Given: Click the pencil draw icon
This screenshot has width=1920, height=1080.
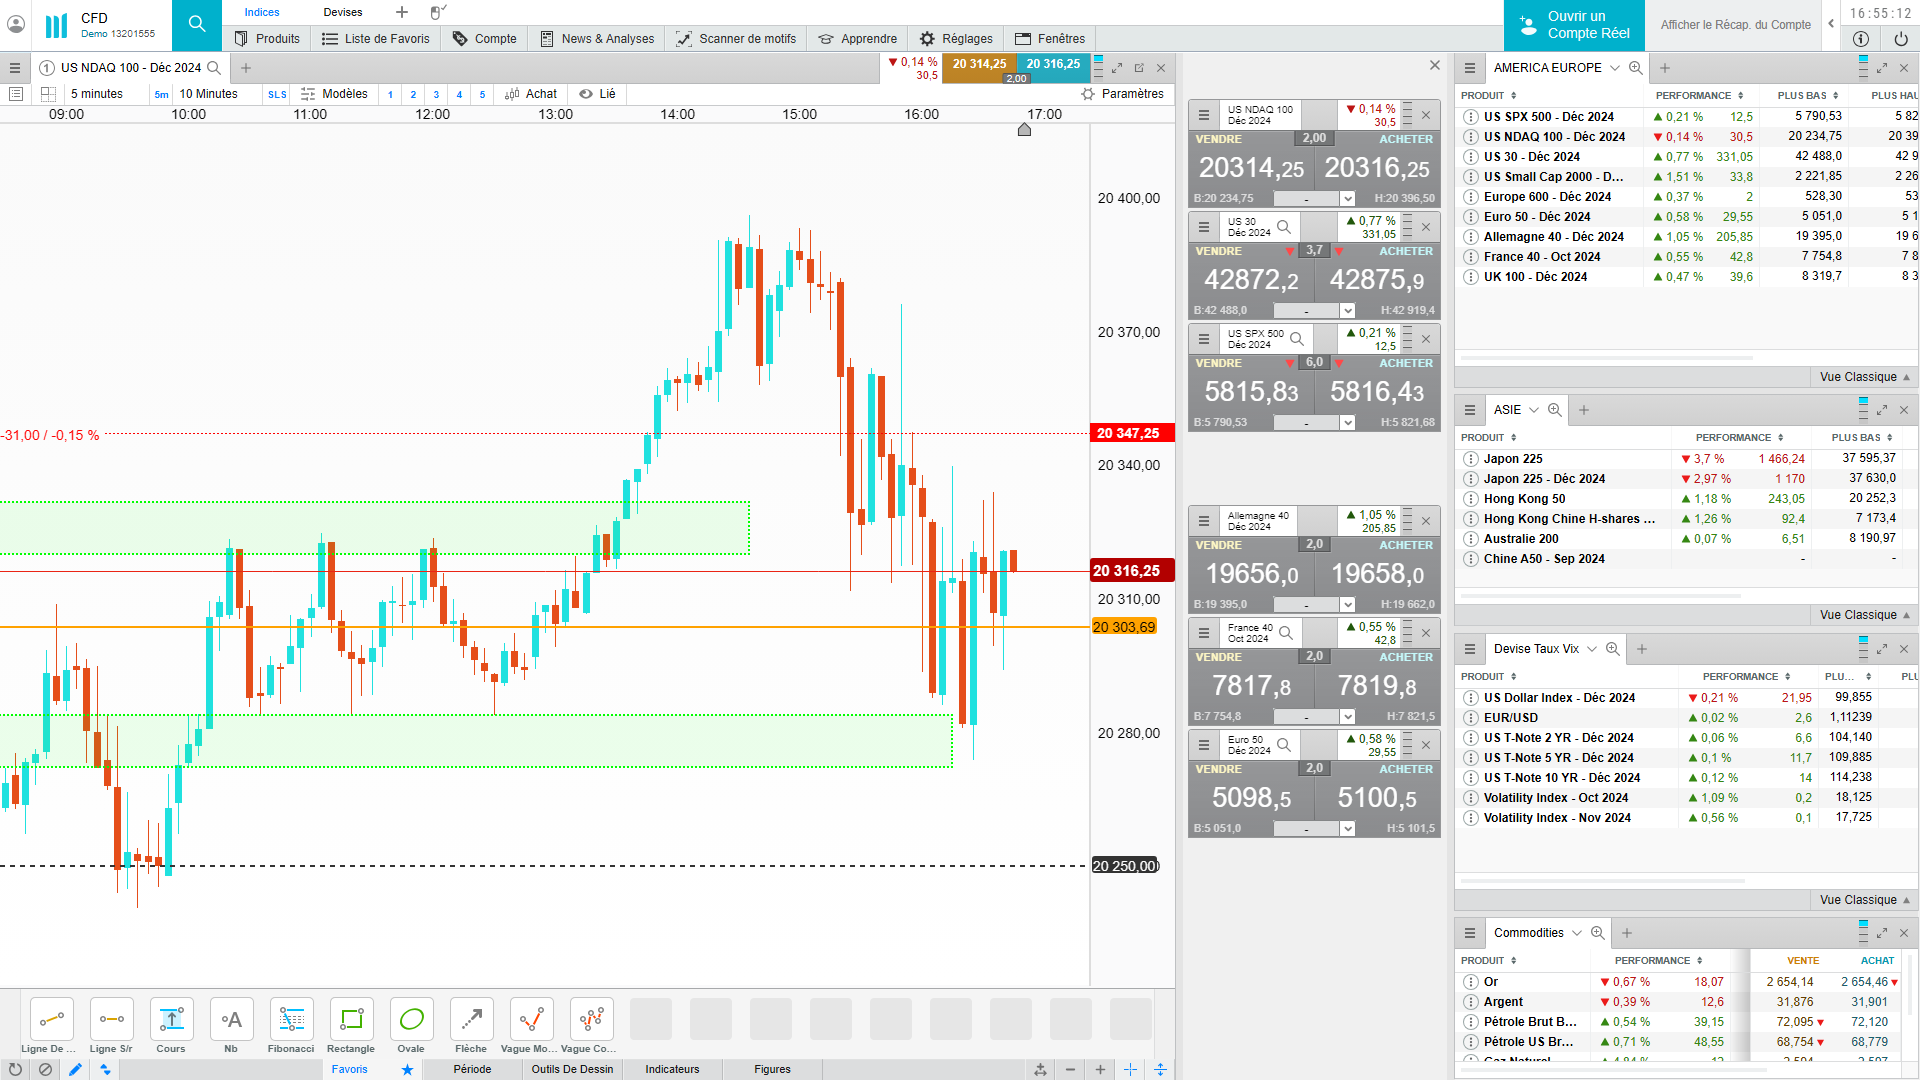Looking at the screenshot, I should tap(75, 1069).
